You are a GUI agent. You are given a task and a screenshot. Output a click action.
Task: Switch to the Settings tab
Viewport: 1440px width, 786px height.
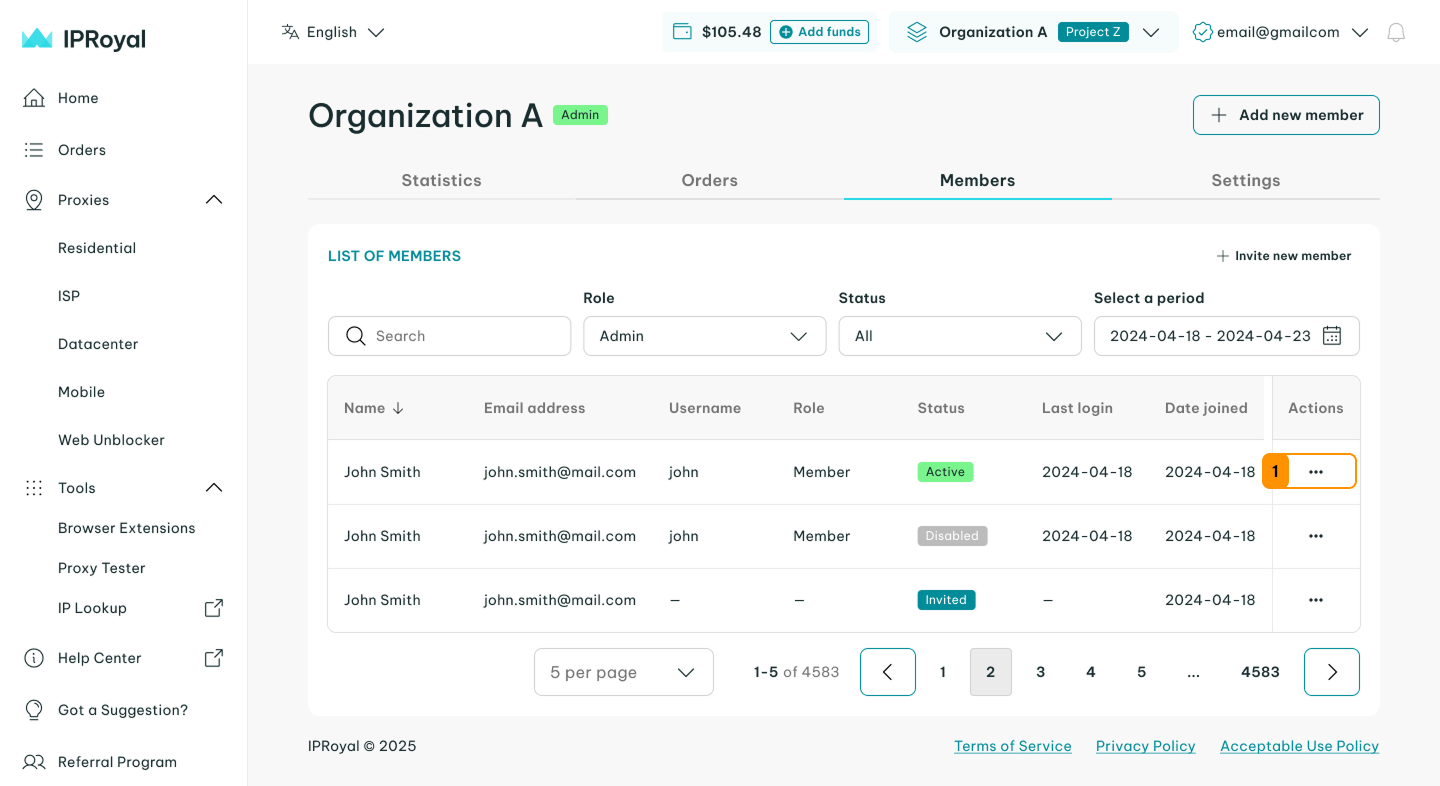click(x=1245, y=180)
